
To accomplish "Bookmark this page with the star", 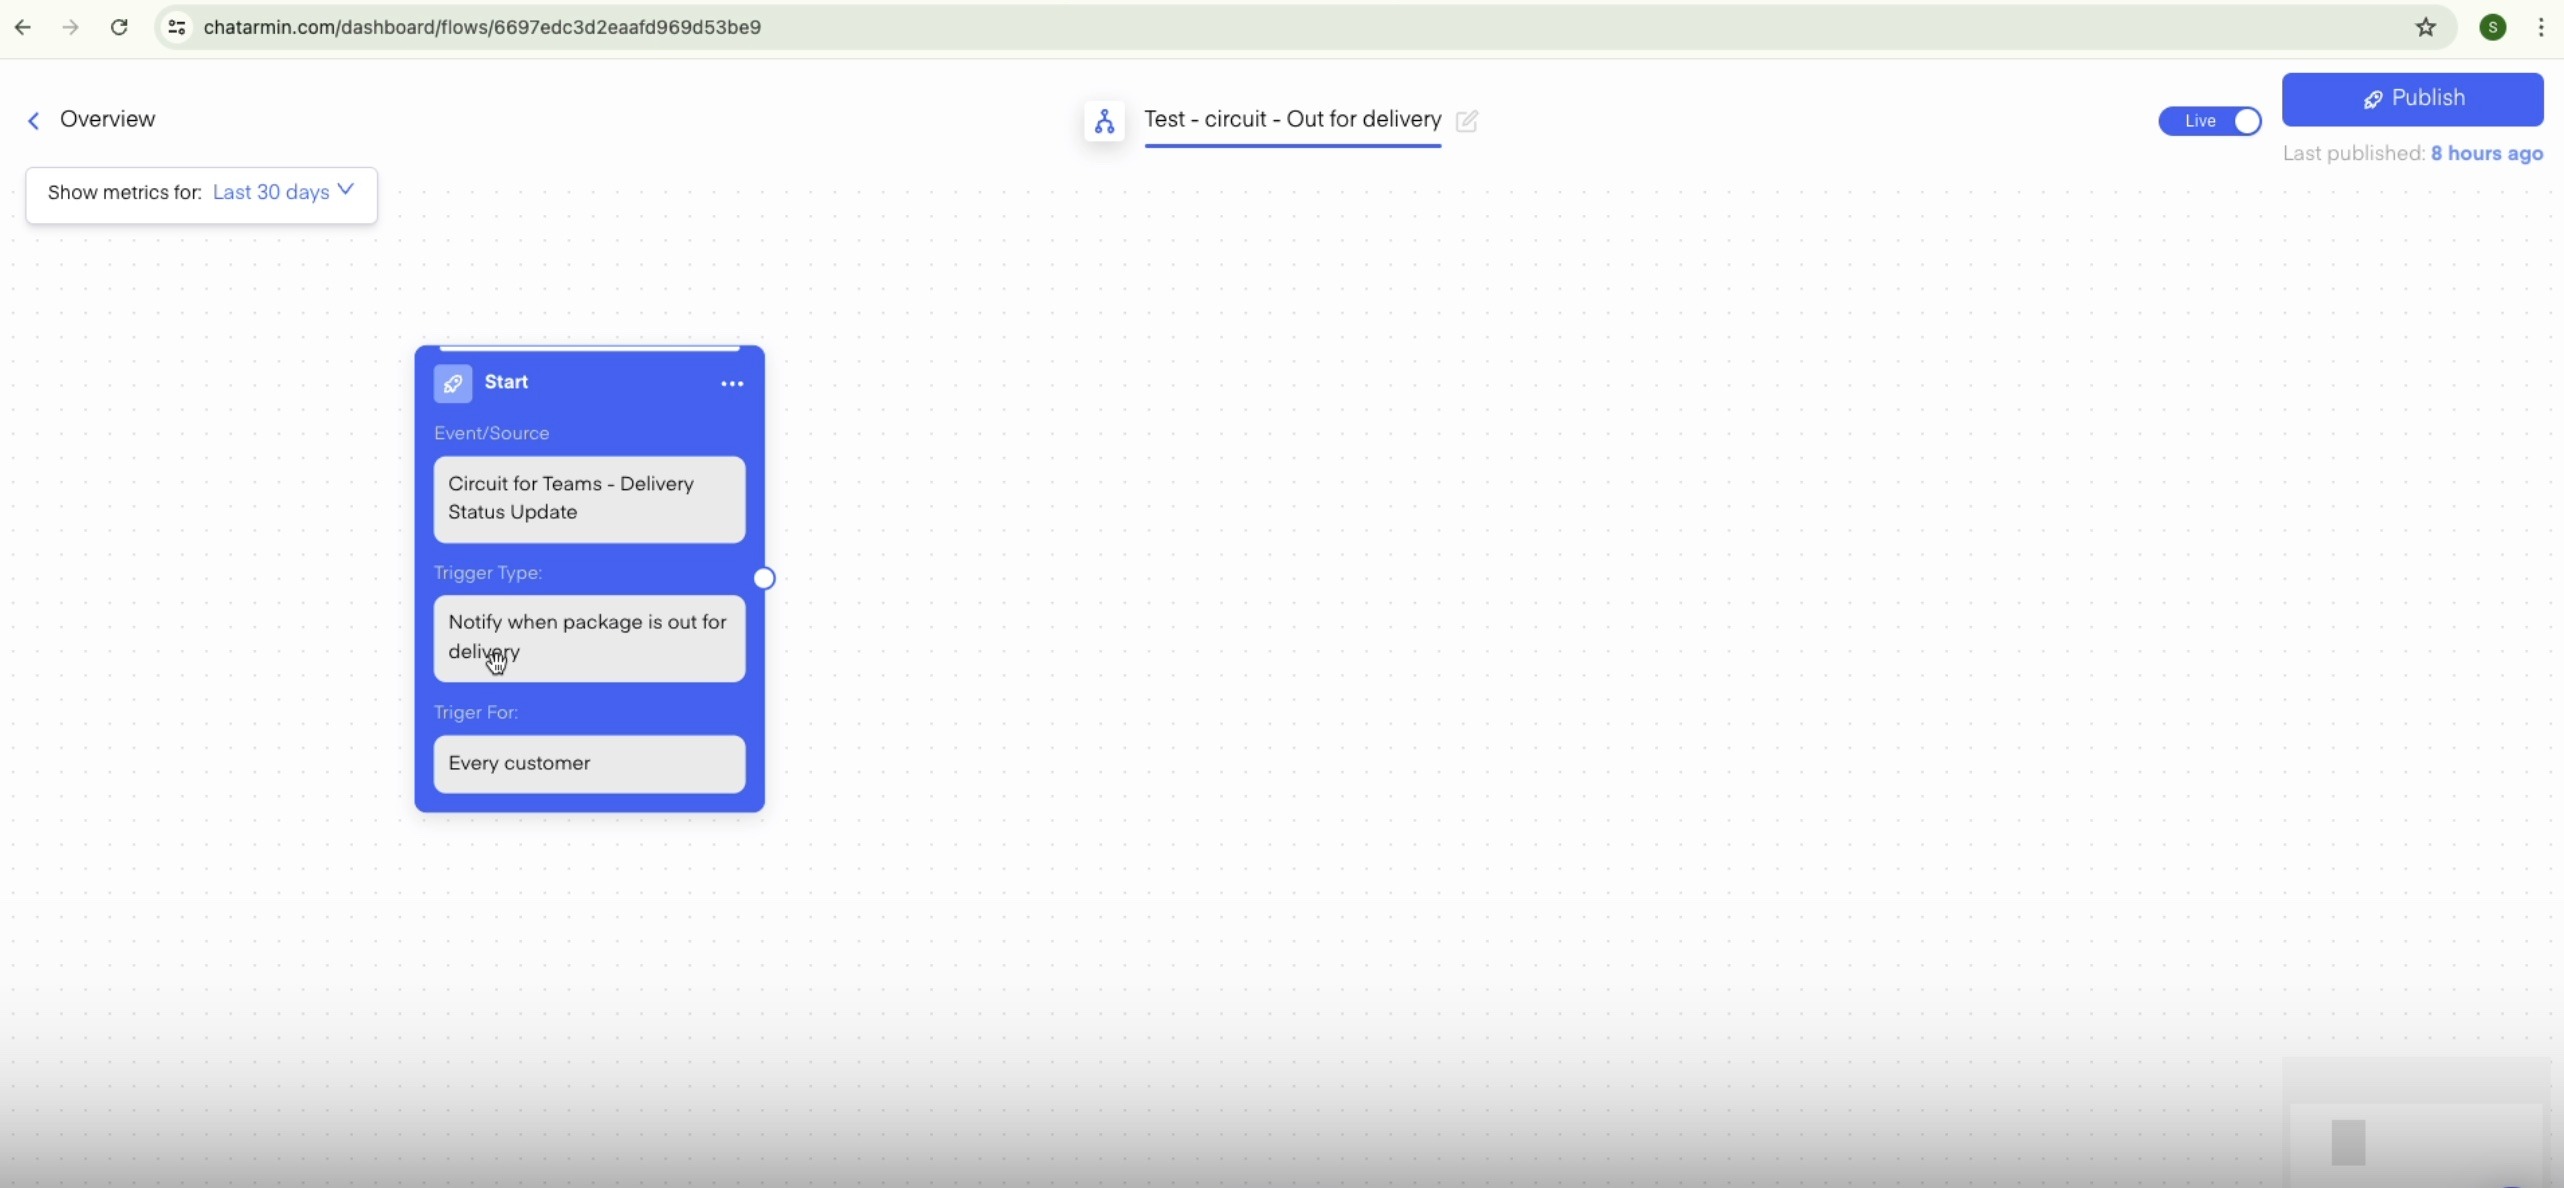I will (x=2426, y=27).
